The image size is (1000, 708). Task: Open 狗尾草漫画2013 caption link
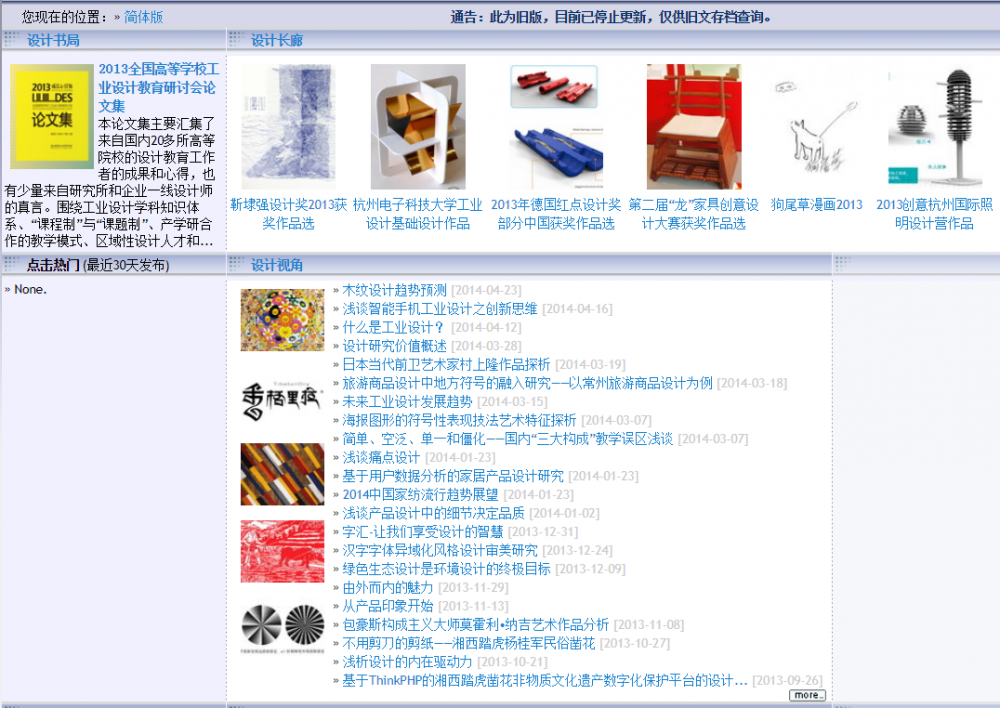(816, 205)
